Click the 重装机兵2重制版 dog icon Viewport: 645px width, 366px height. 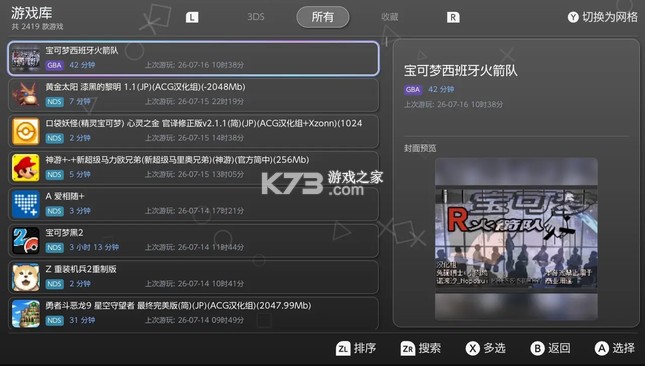click(26, 277)
